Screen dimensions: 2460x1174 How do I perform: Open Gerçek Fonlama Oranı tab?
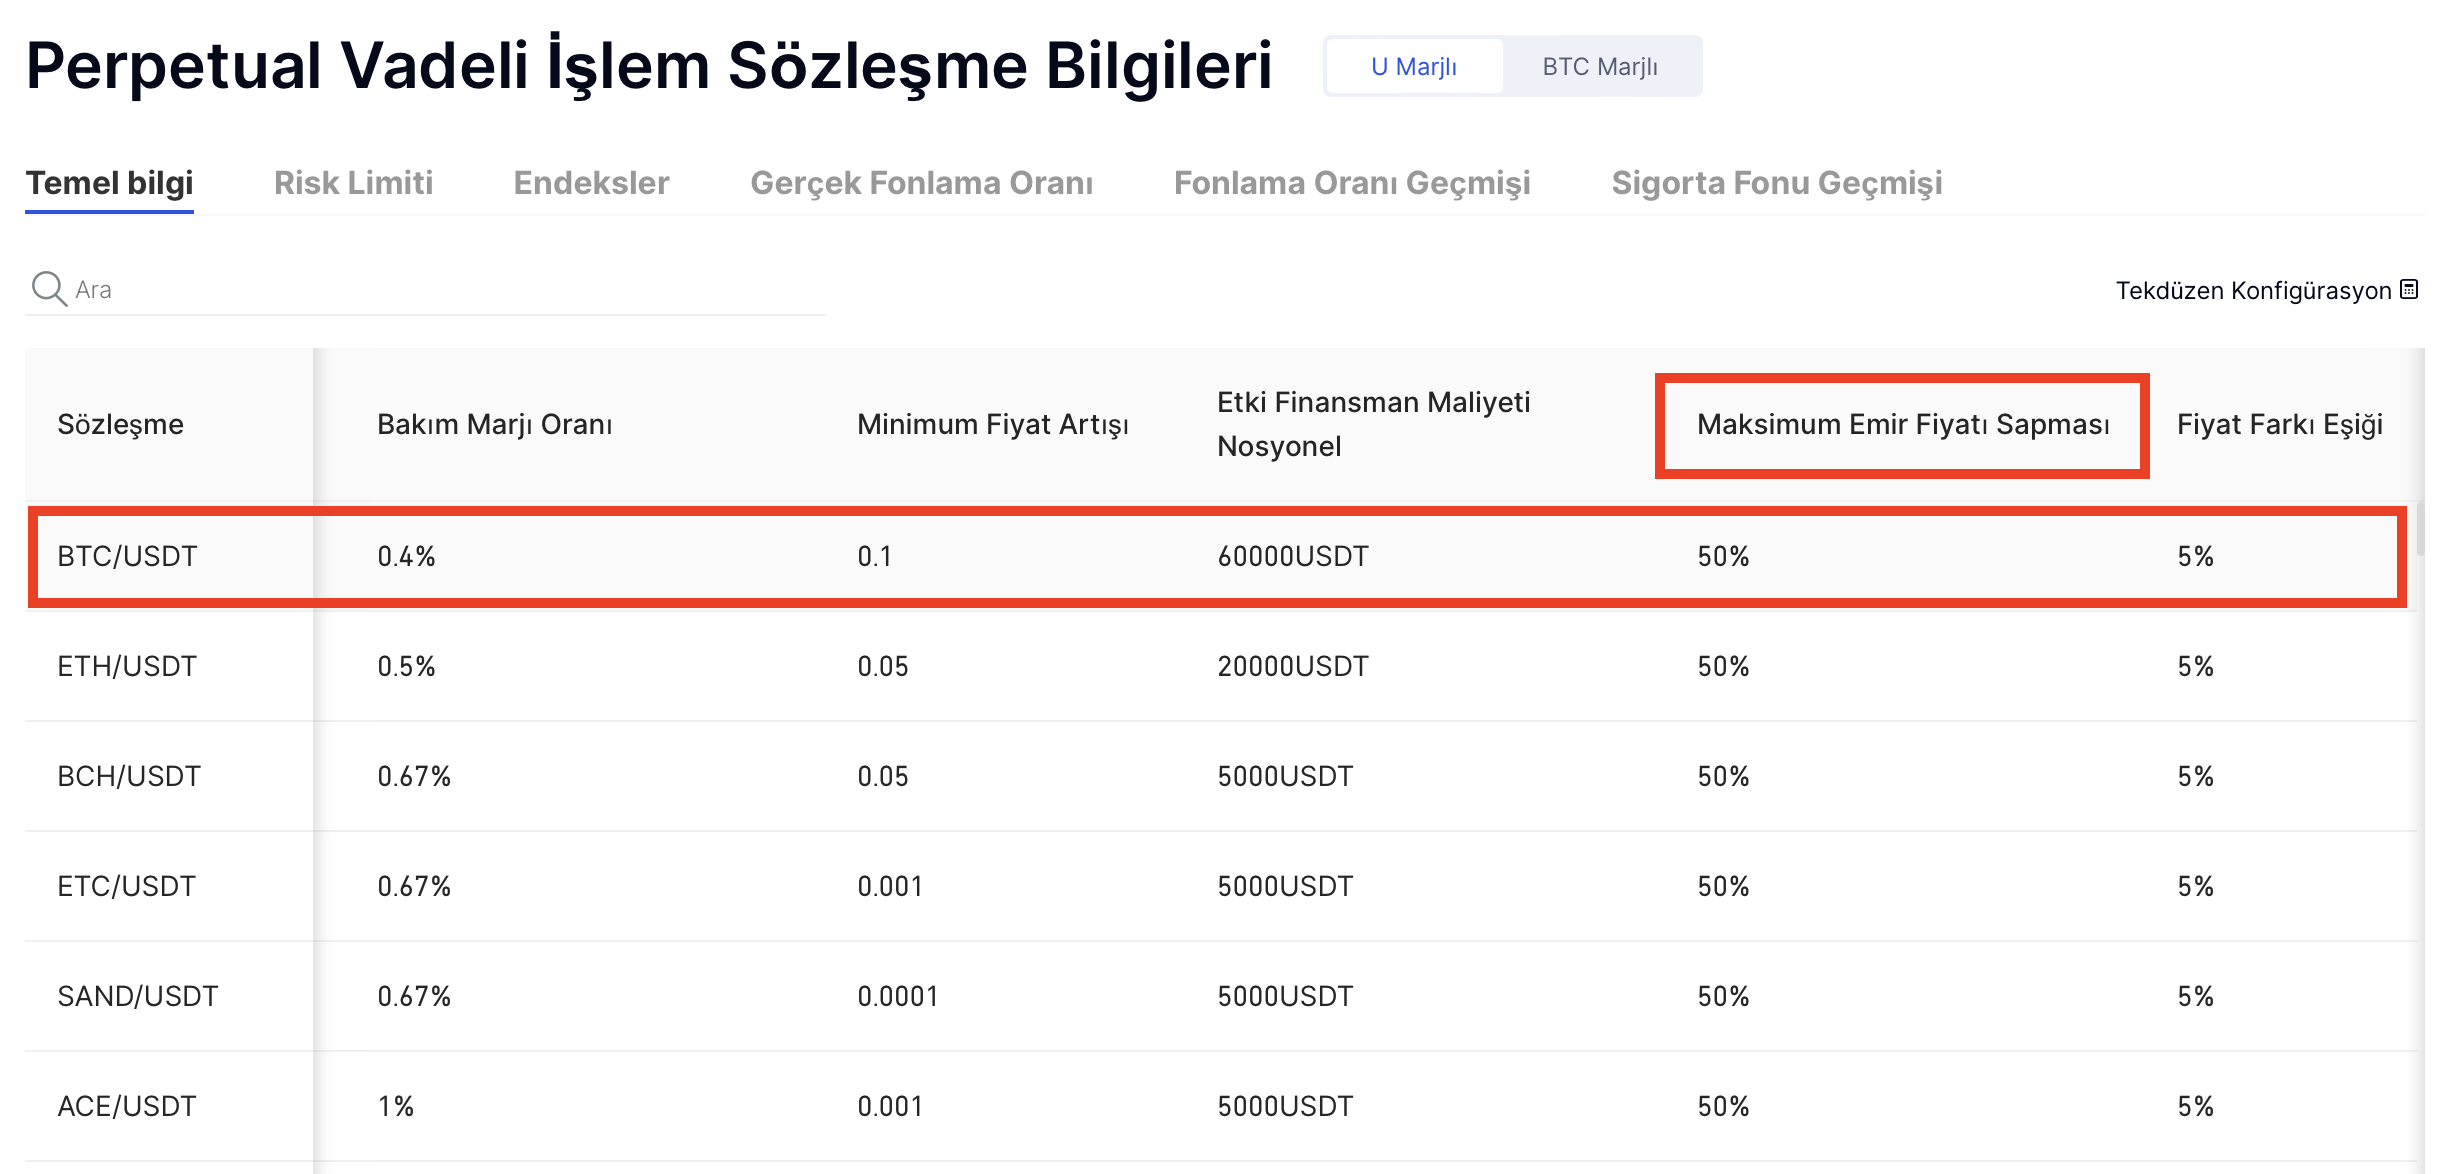(x=921, y=183)
